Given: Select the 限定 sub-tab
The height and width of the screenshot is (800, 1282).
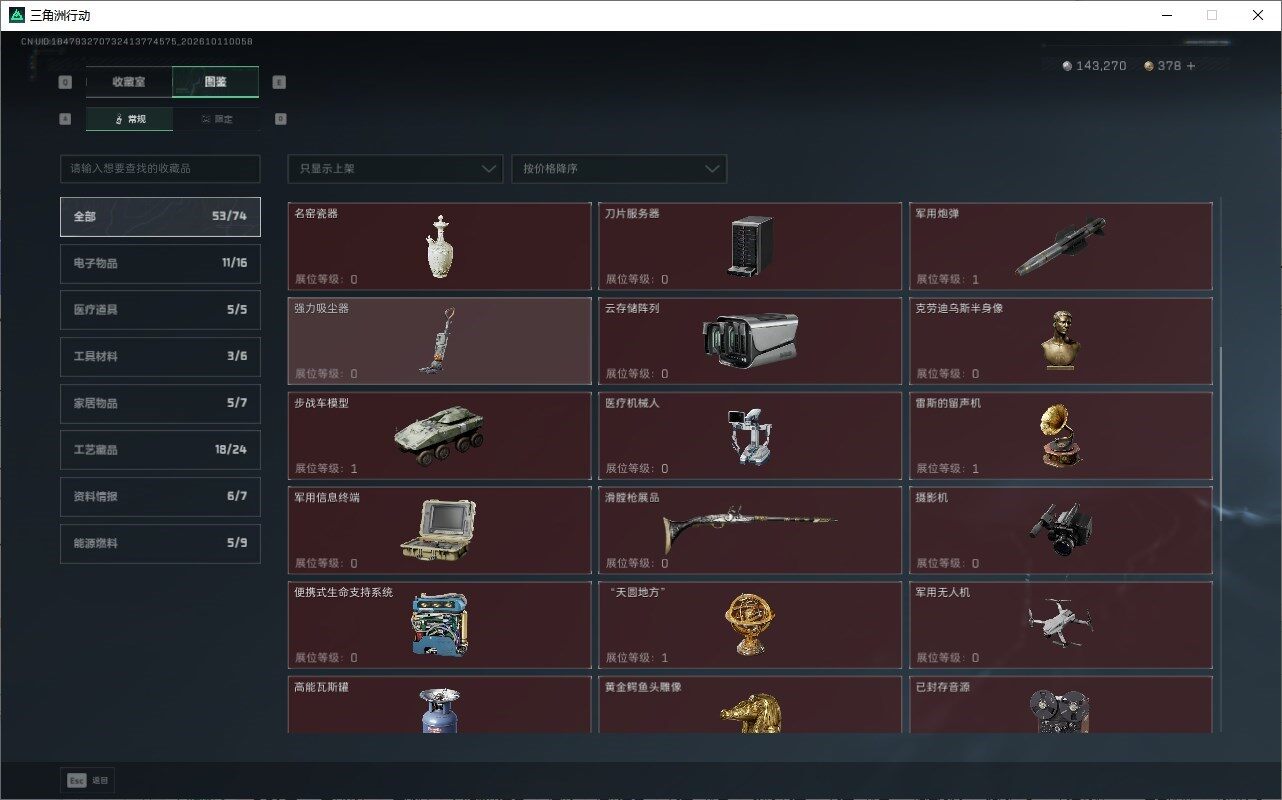Looking at the screenshot, I should point(216,119).
